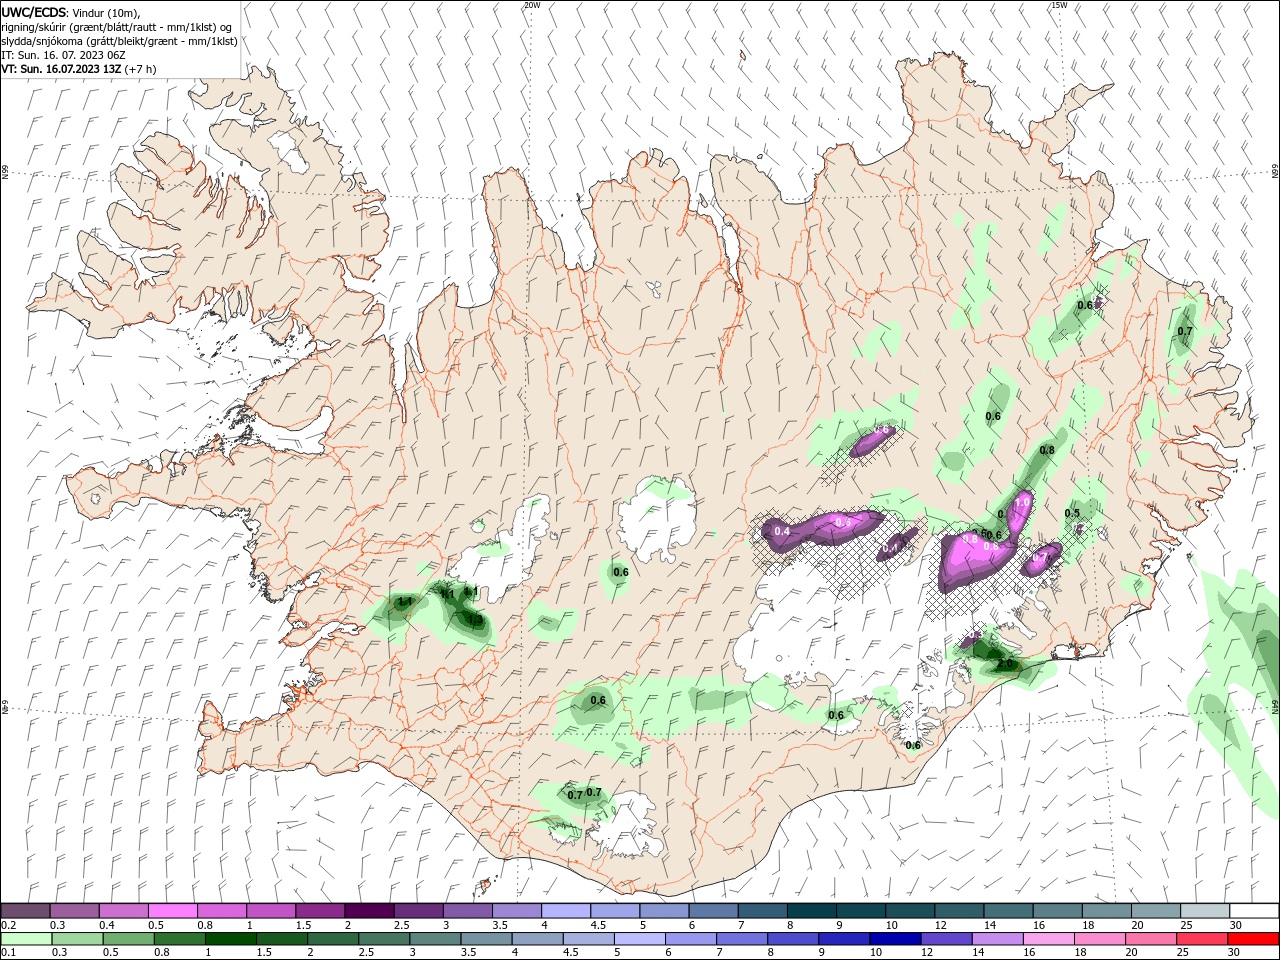Pick bottom-row deep blue swatch between 10 and 12
The height and width of the screenshot is (960, 1280).
click(x=895, y=939)
